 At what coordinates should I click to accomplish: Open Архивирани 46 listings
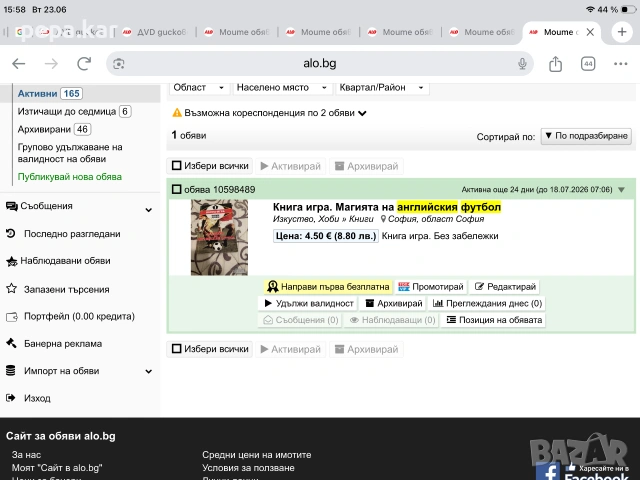54,129
